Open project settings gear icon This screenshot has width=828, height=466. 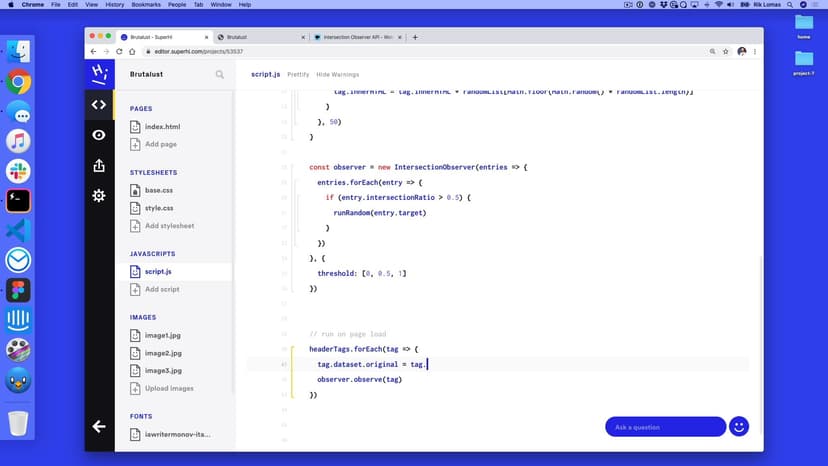(x=98, y=196)
